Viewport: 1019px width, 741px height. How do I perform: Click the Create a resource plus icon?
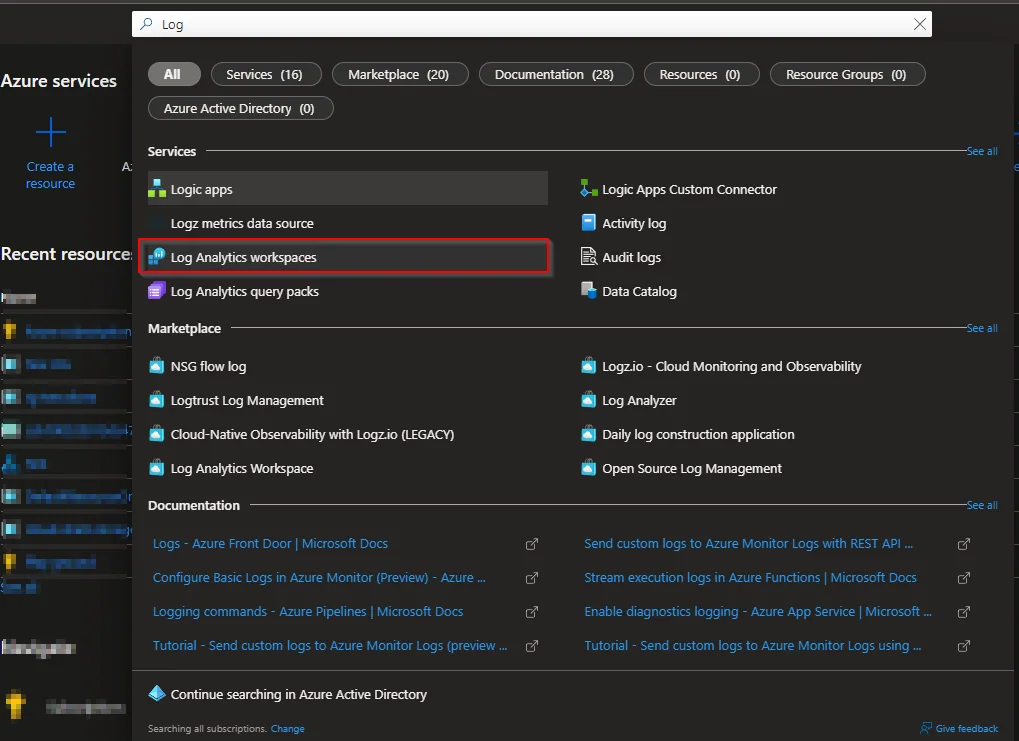point(51,133)
